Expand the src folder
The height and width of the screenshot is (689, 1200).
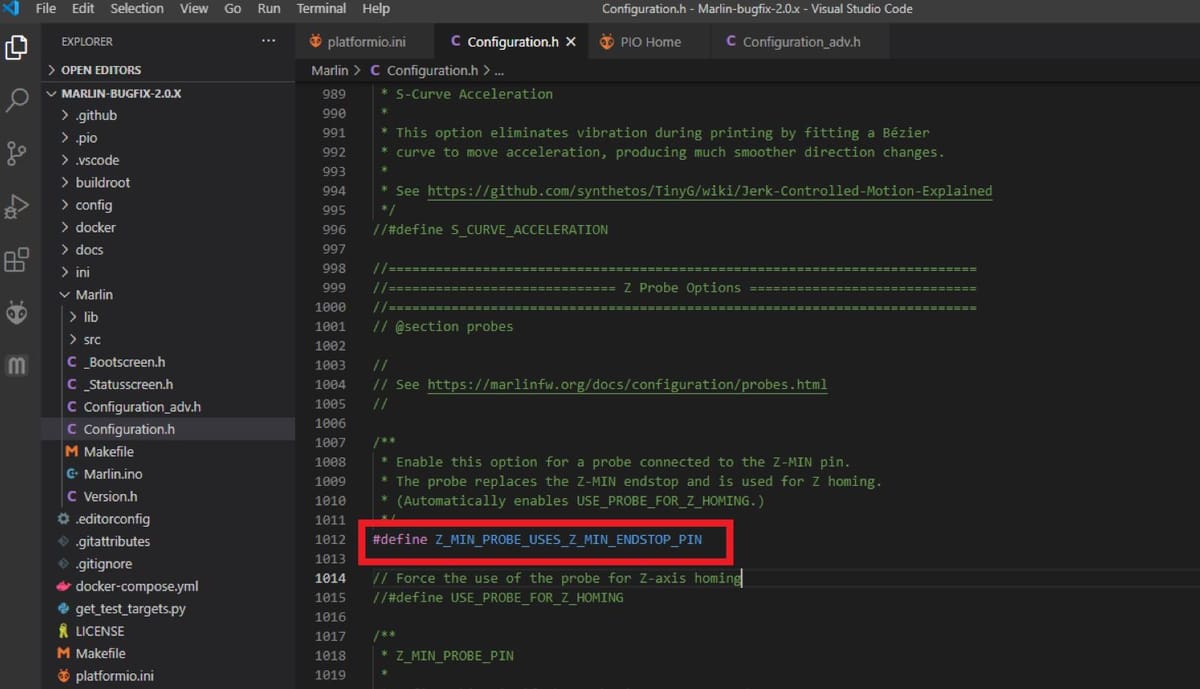[91, 340]
